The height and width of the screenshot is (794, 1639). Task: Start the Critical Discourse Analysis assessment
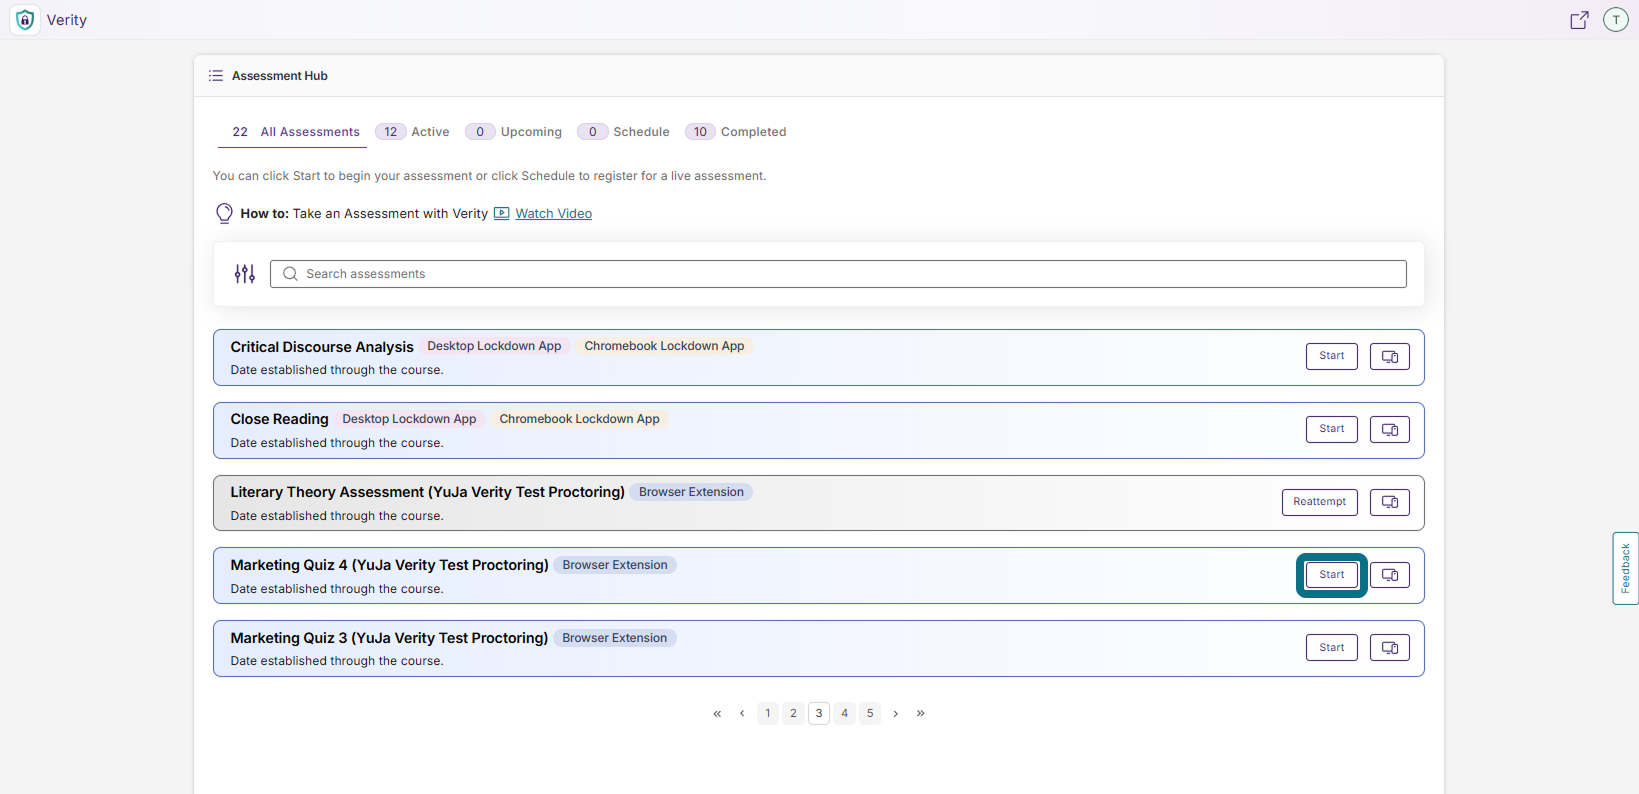pyautogui.click(x=1332, y=357)
